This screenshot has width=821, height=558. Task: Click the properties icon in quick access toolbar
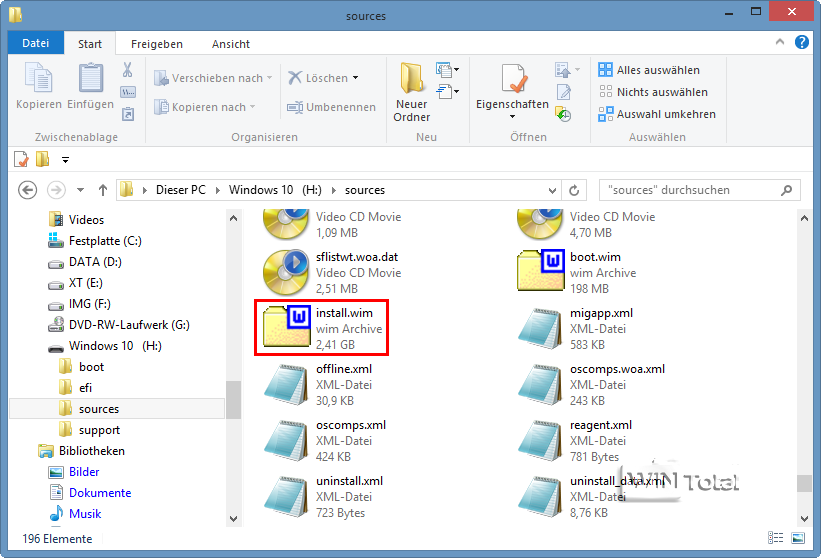click(x=21, y=159)
